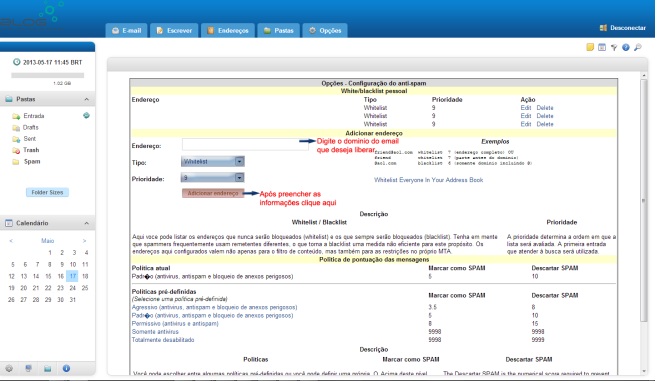Click the monitor icon in sidebar footer
Image resolution: width=658 pixels, height=383 pixels.
click(x=28, y=368)
